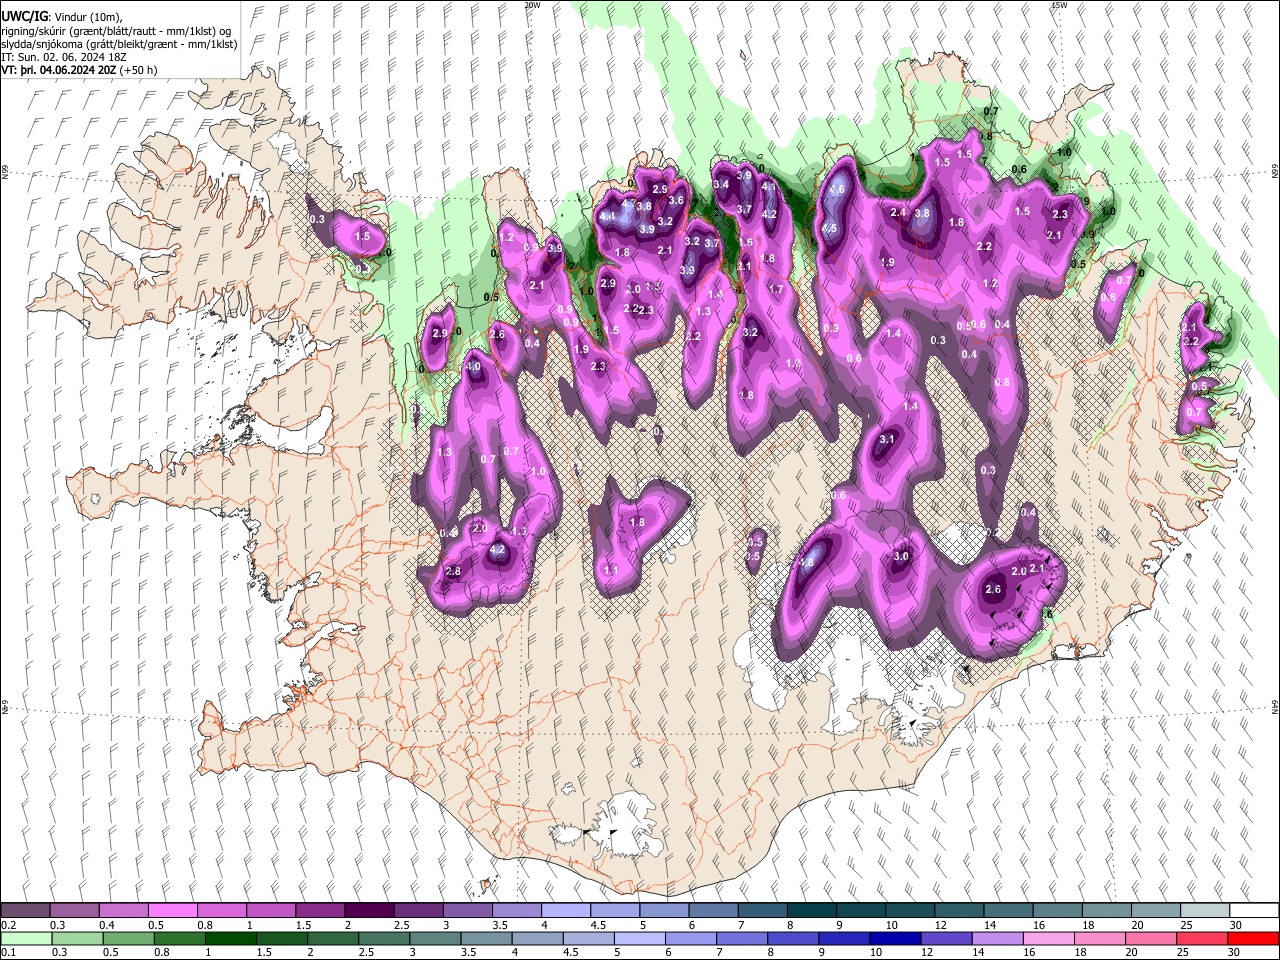Click the rain legend swatch between 0.5 and 0.8
1280x960 pixels.
128,938
